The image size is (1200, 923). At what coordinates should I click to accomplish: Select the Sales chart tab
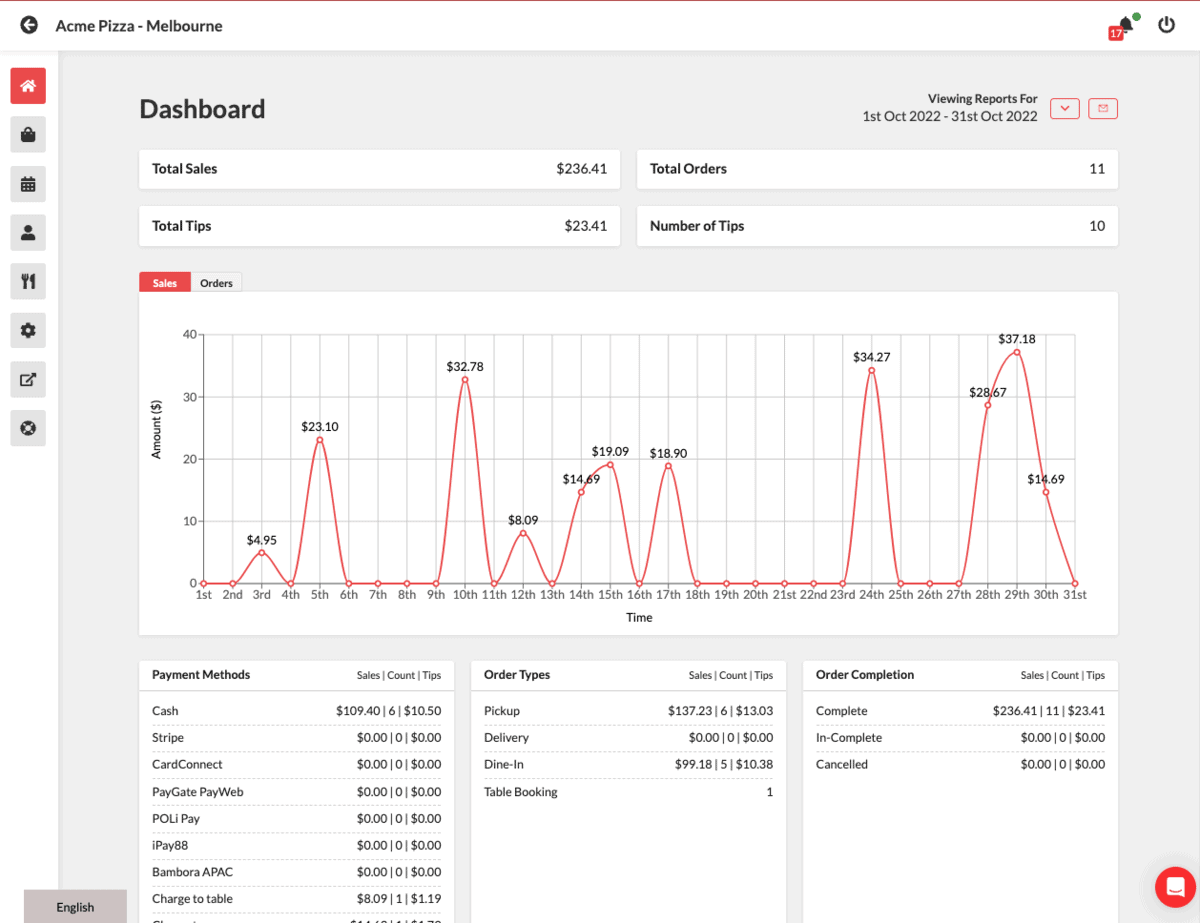[164, 282]
